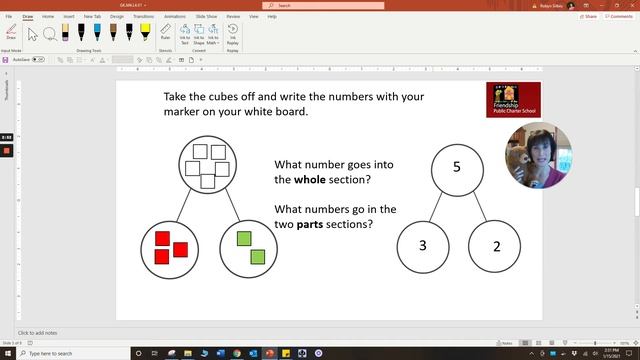Click the Save icon in quick access toolbar
The height and width of the screenshot is (360, 640).
tap(5, 60)
